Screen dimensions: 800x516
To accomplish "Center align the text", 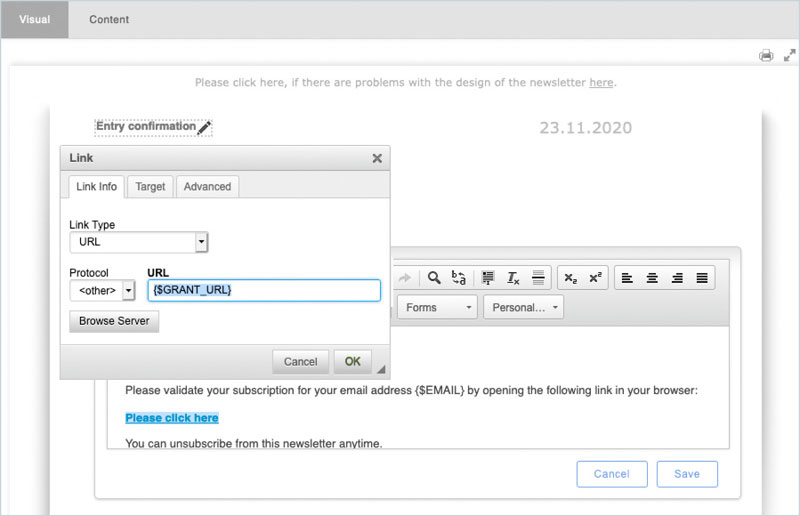I will pyautogui.click(x=653, y=278).
